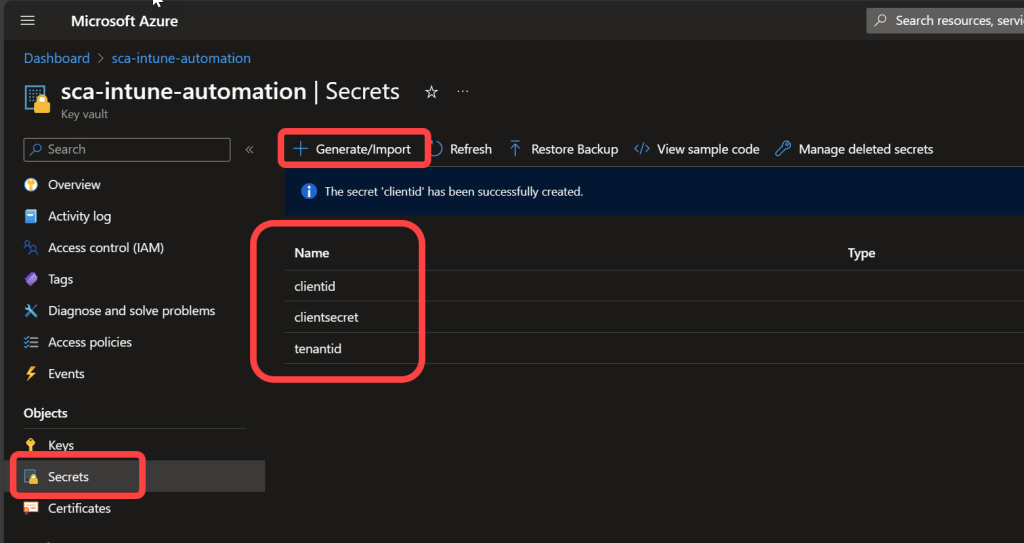This screenshot has height=543, width=1024.
Task: Go to Certificates in the sidebar
Action: click(79, 508)
